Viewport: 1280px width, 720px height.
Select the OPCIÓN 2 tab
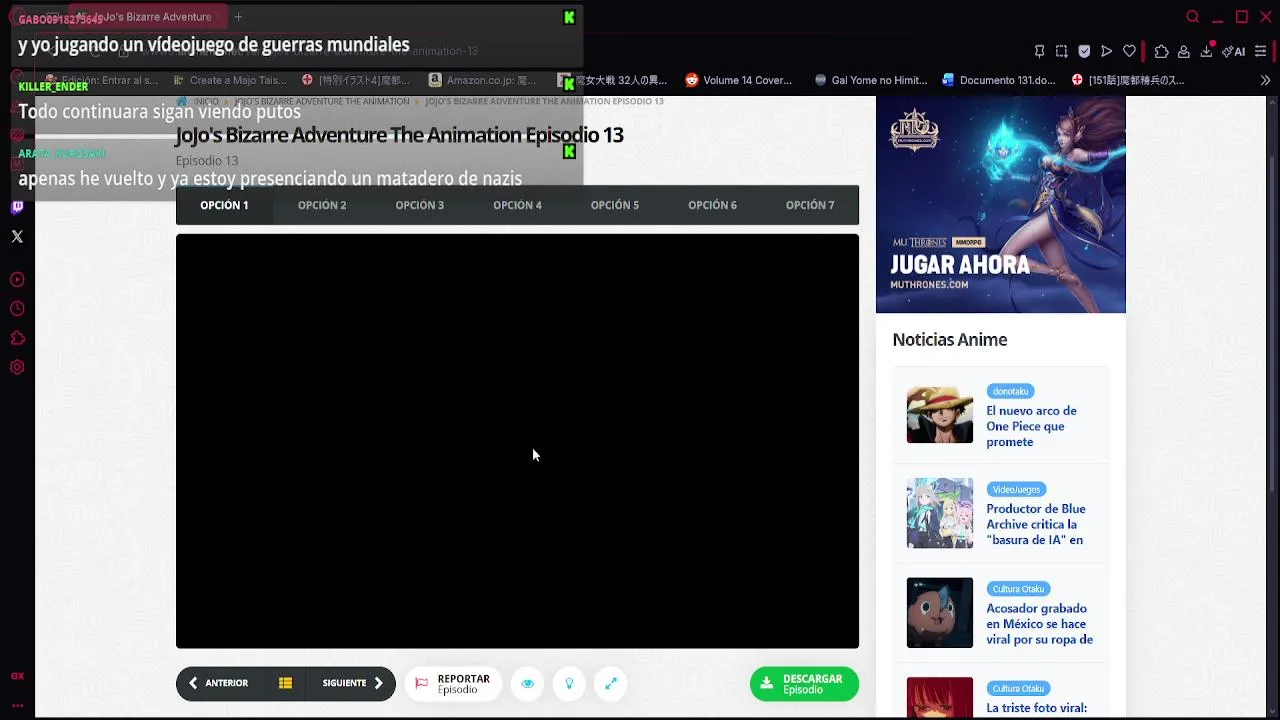click(x=322, y=205)
